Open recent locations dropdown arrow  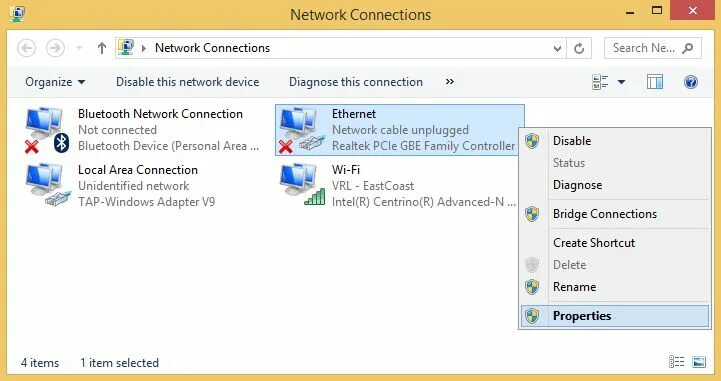pos(79,48)
